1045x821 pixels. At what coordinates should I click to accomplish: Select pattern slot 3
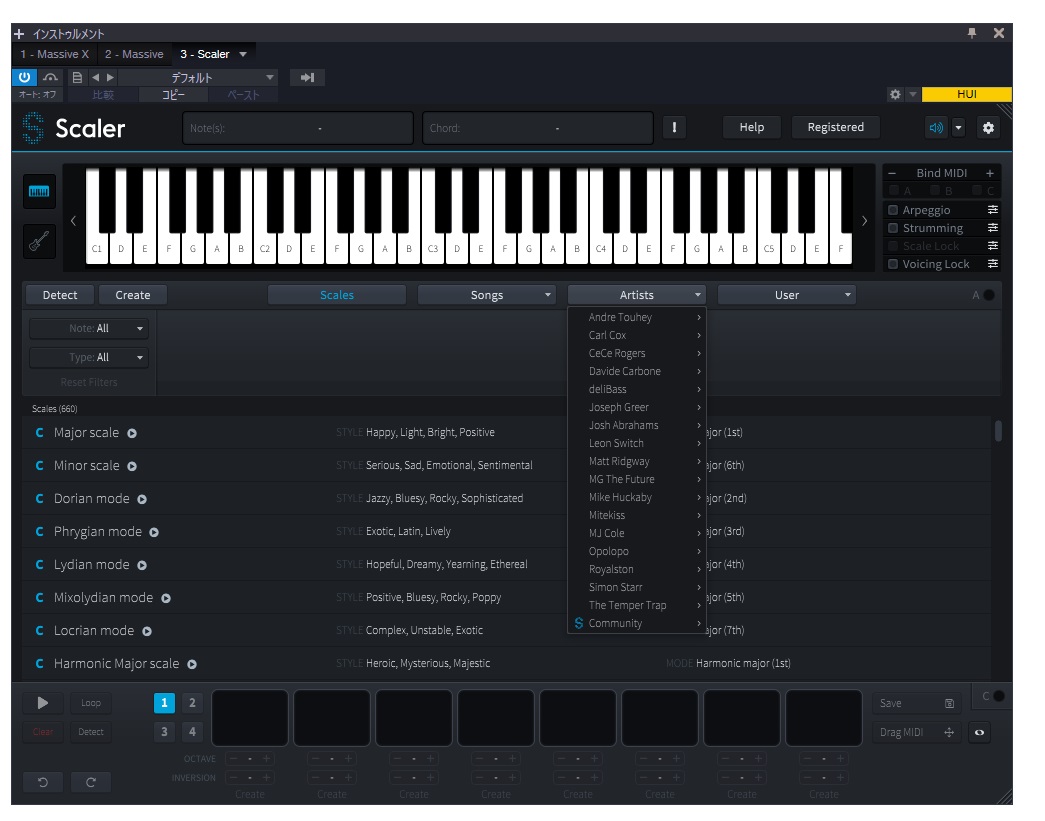pos(164,732)
